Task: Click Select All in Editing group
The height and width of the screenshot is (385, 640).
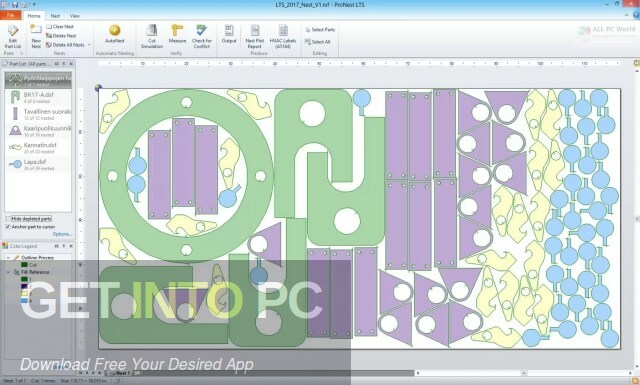Action: click(317, 42)
